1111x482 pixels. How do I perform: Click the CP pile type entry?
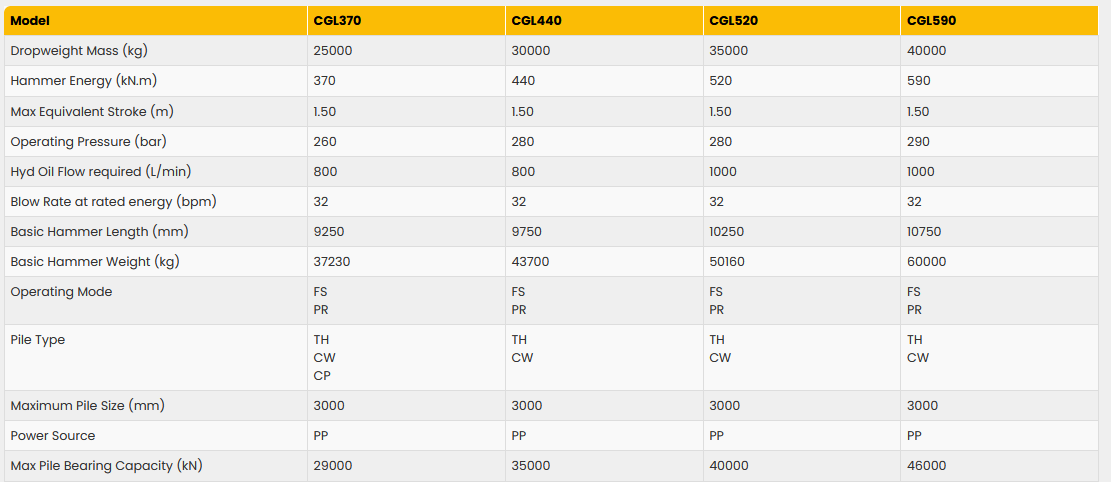pyautogui.click(x=323, y=376)
